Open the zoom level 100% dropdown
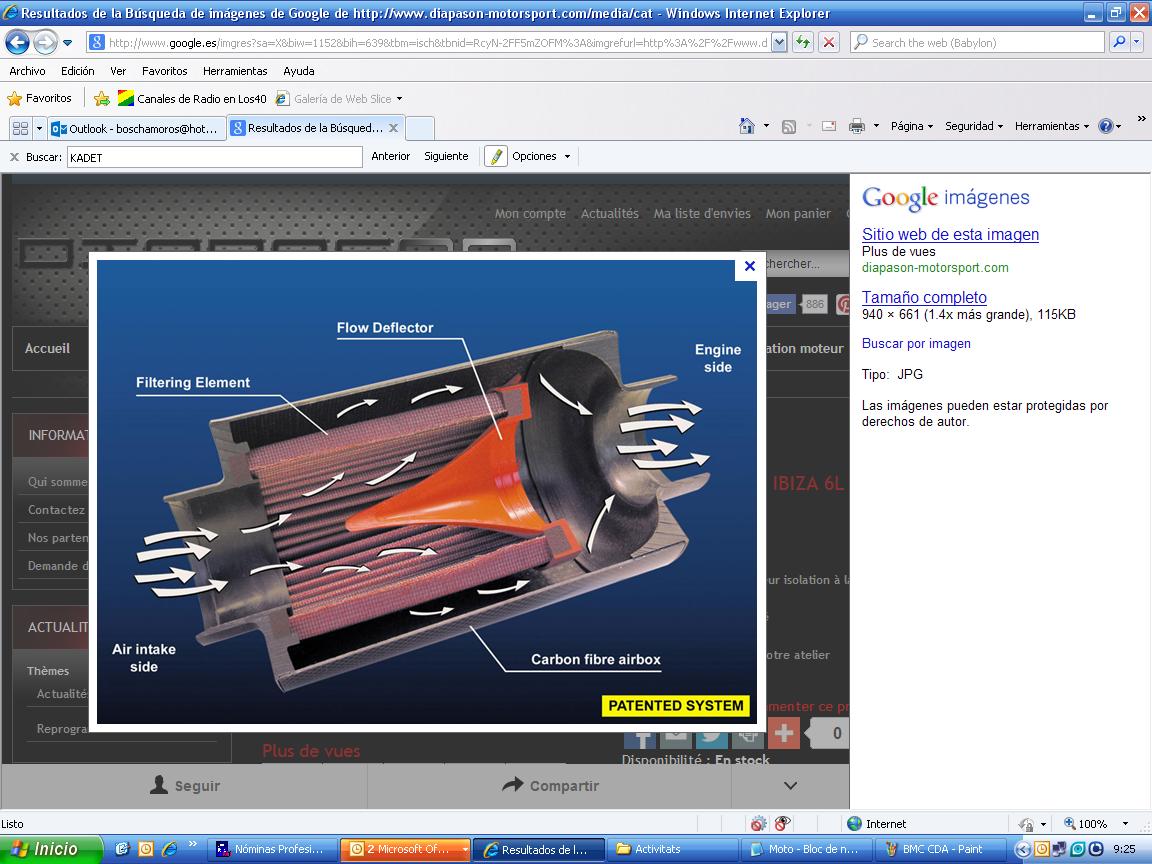Image resolution: width=1152 pixels, height=864 pixels. coord(1127,824)
